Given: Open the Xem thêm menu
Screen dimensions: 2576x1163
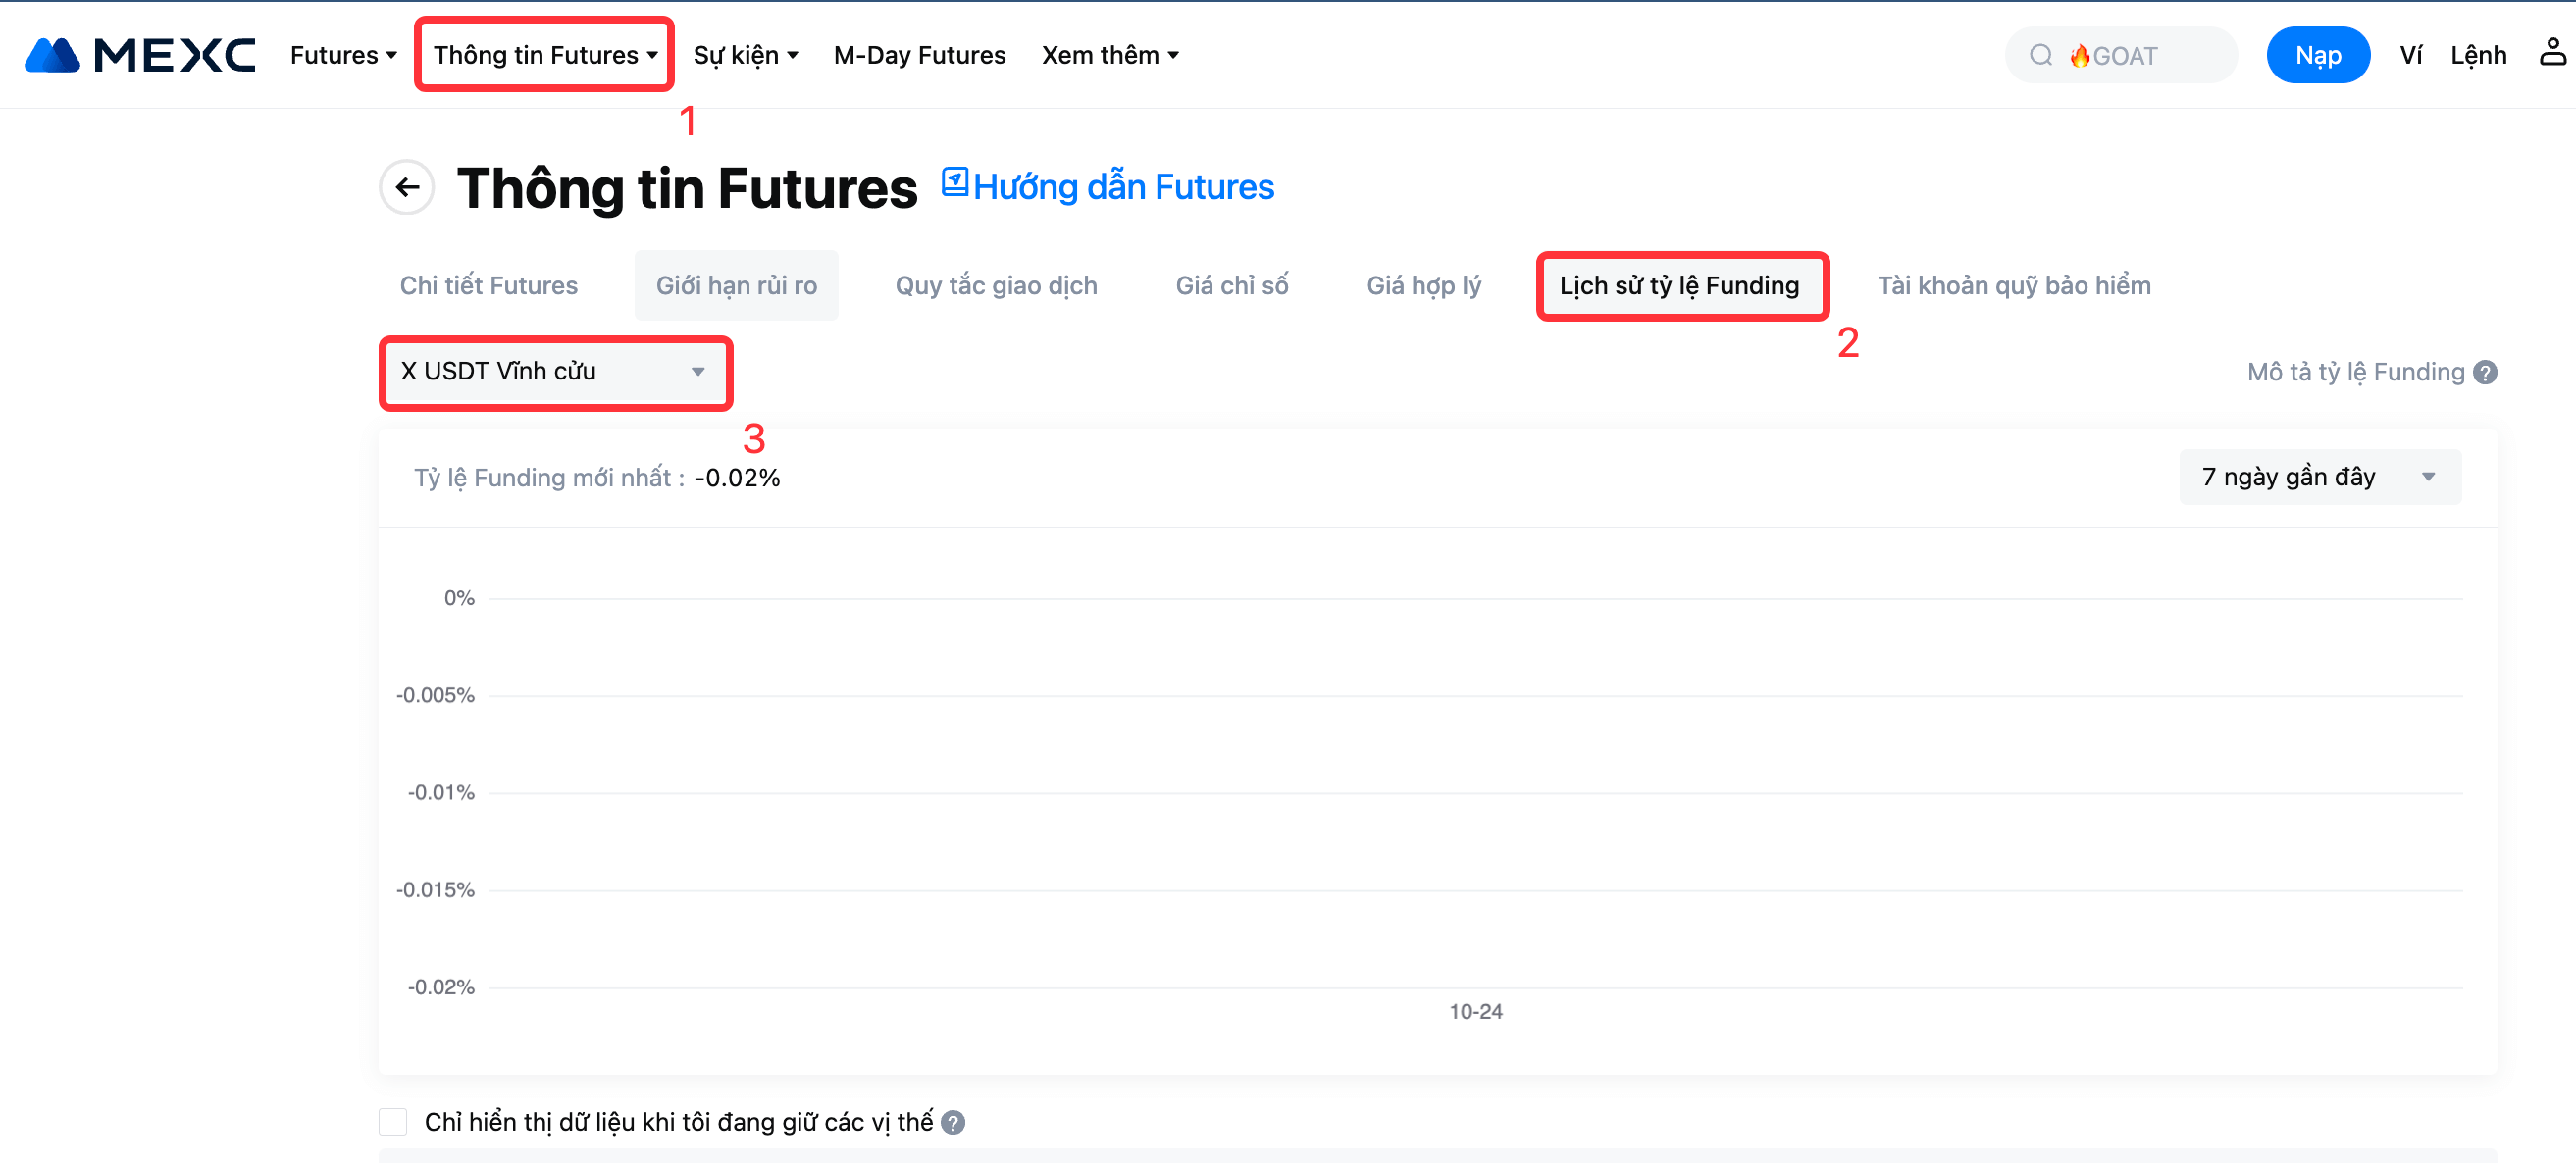Looking at the screenshot, I should coord(1110,55).
